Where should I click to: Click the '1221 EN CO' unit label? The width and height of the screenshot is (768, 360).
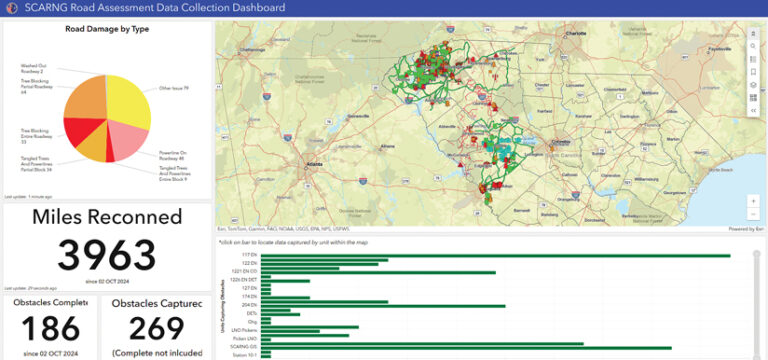[x=245, y=271]
